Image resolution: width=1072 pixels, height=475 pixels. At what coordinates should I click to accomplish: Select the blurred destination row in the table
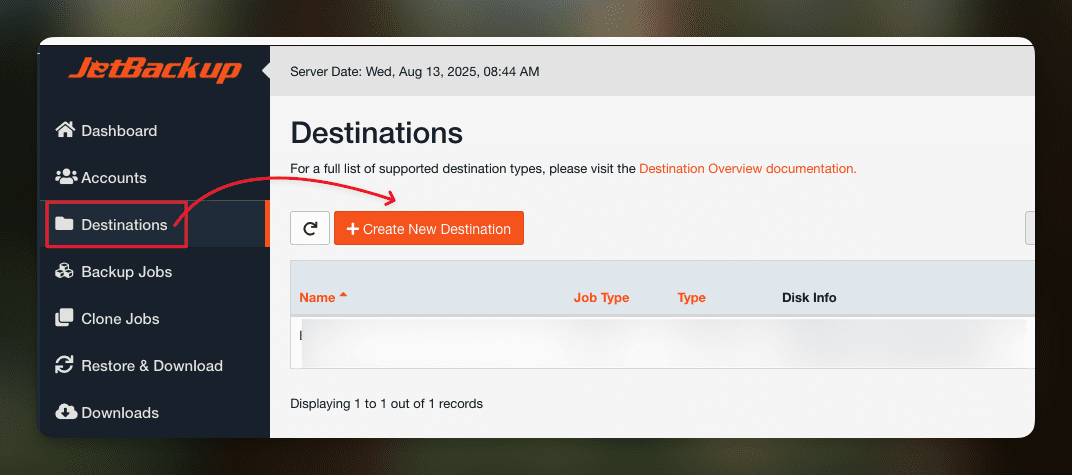[x=660, y=342]
